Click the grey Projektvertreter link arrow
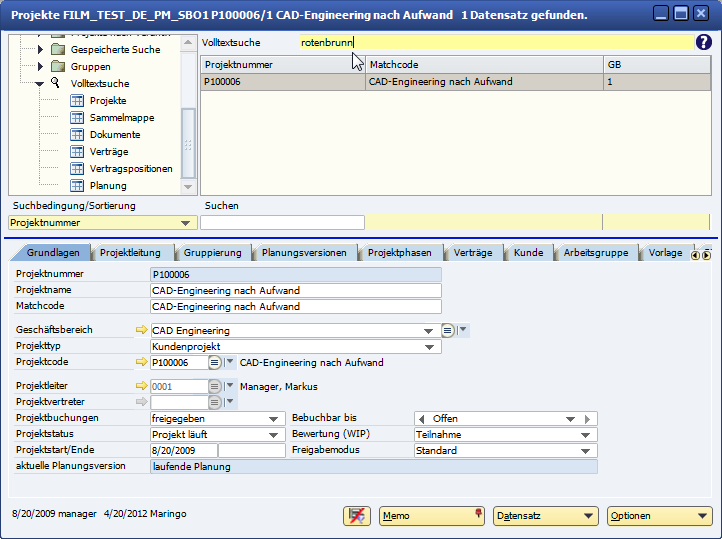The image size is (722, 539). point(141,402)
